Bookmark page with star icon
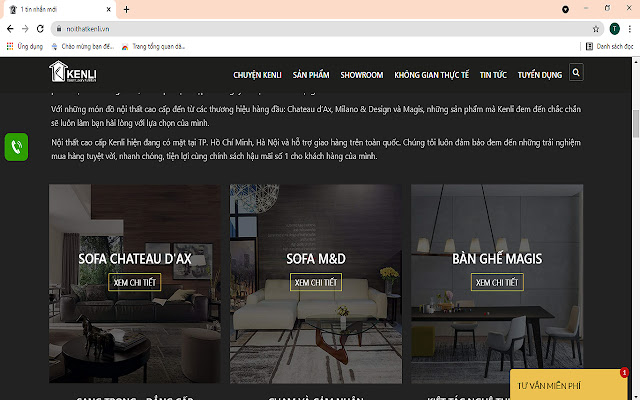The width and height of the screenshot is (640, 400). click(x=596, y=29)
